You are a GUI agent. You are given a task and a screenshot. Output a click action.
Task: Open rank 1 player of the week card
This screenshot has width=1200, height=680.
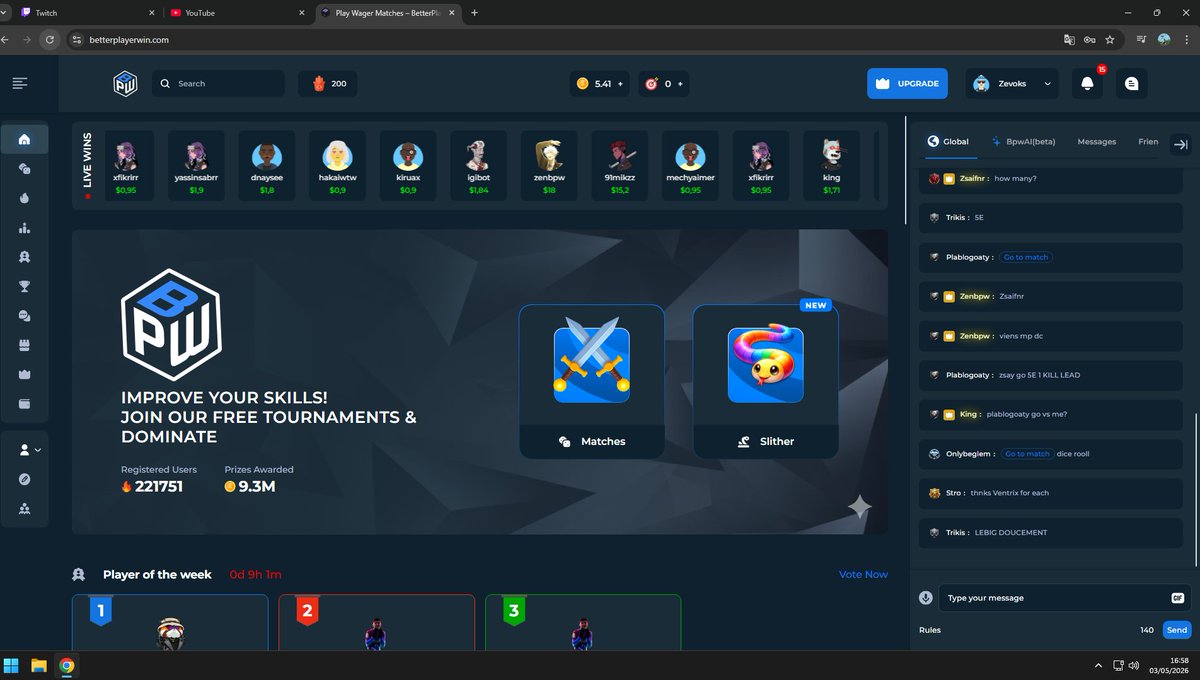[x=170, y=623]
